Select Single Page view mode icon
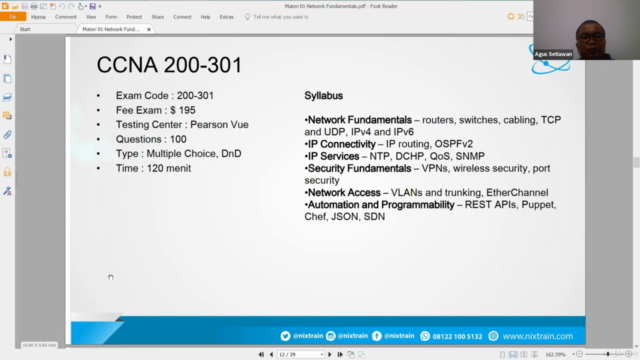The width and height of the screenshot is (640, 360). pos(502,355)
